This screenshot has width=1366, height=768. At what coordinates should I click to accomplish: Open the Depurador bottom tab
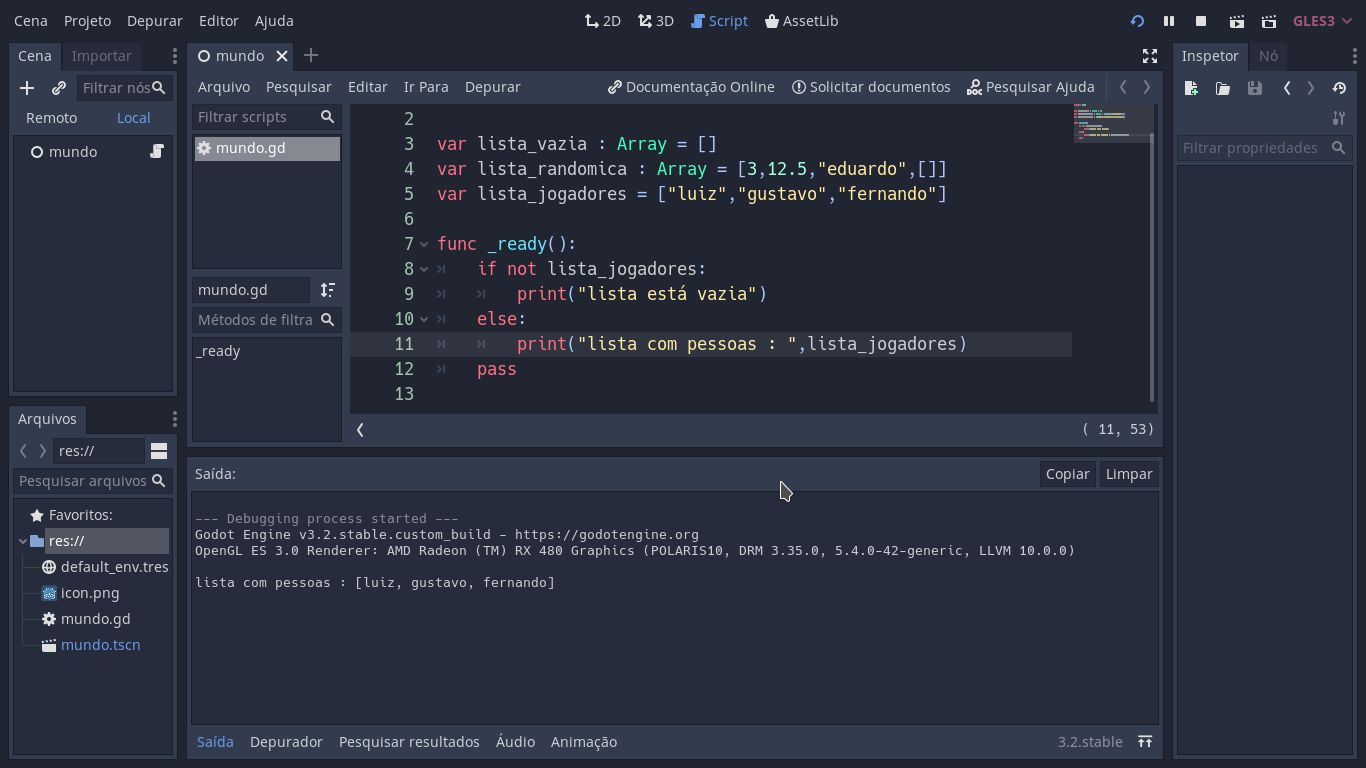[286, 742]
